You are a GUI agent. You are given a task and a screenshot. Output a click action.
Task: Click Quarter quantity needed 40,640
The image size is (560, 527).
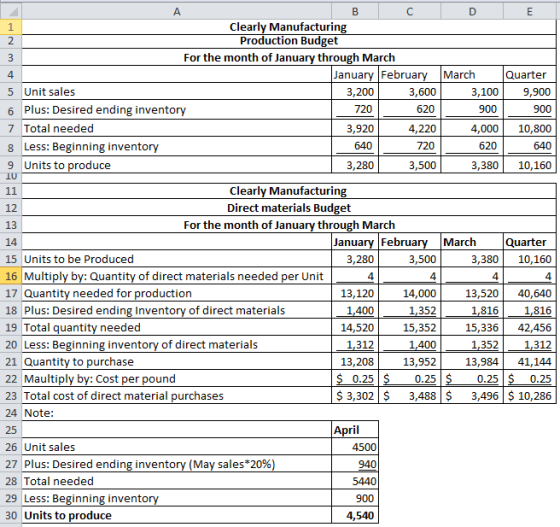pyautogui.click(x=535, y=293)
